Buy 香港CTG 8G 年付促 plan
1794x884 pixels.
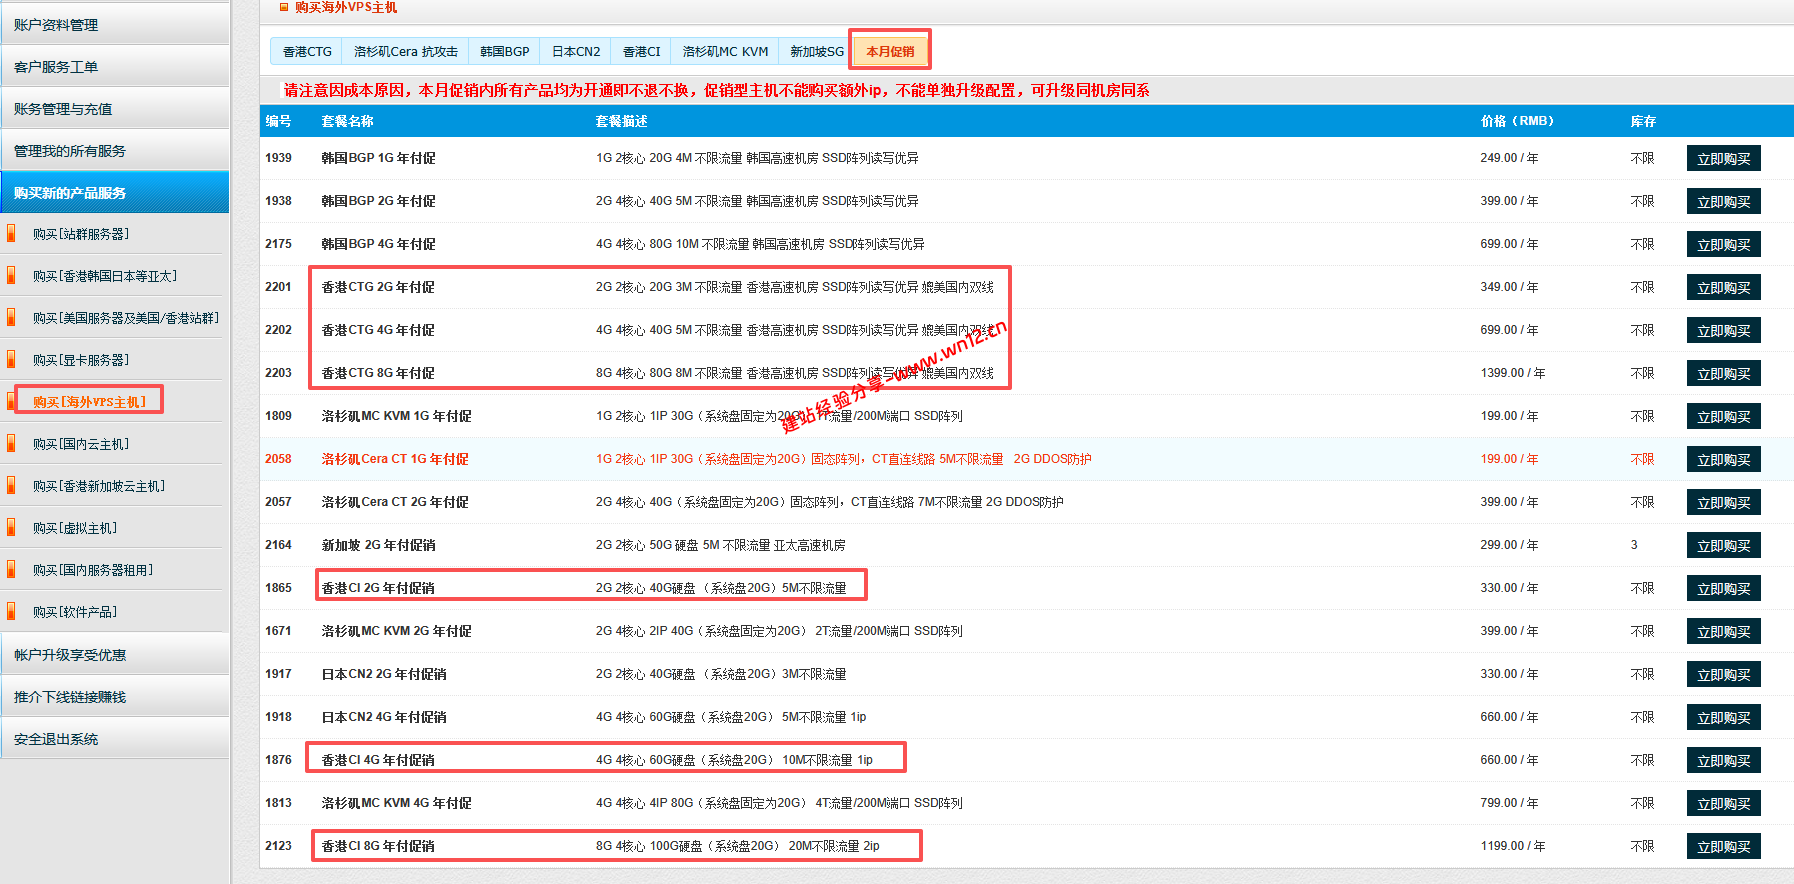[1723, 374]
